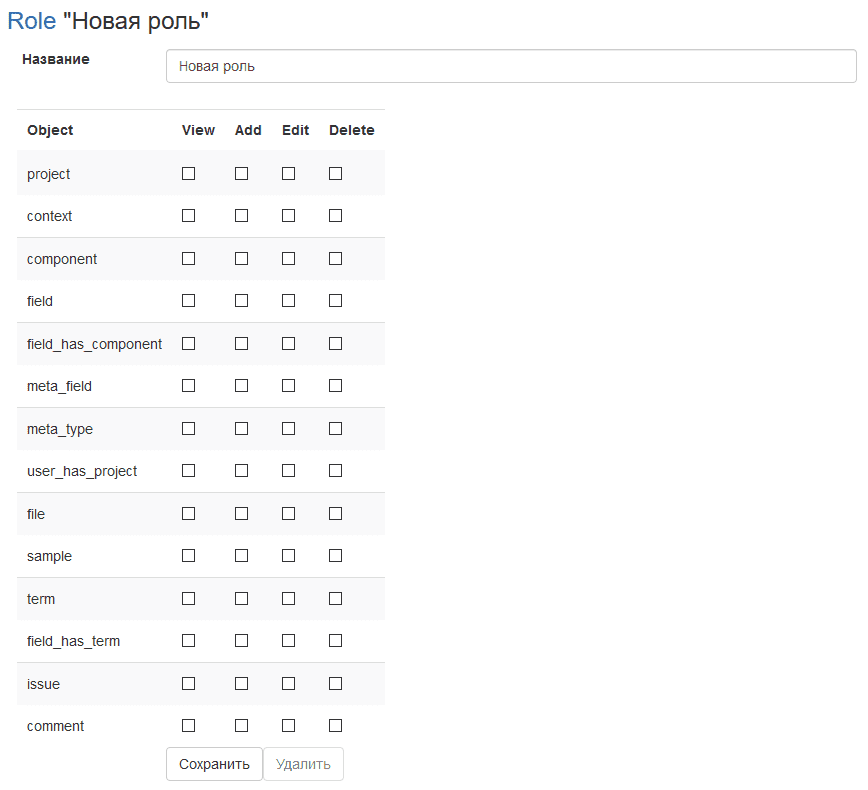Enable View permission for issue
The width and height of the screenshot is (868, 790).
click(x=188, y=683)
